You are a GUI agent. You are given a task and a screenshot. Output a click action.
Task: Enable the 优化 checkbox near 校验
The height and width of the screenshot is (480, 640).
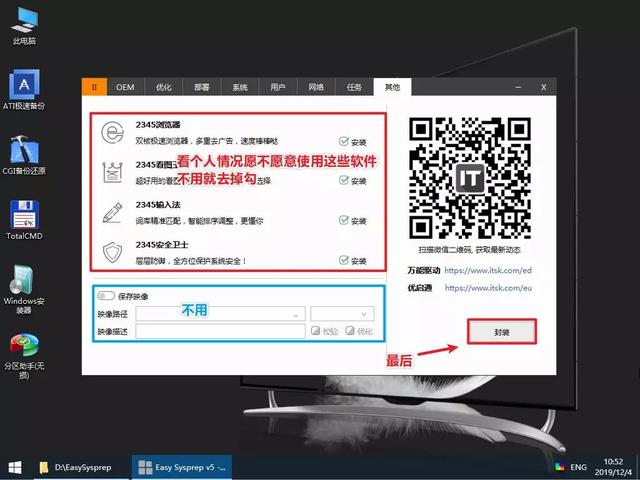(x=350, y=331)
